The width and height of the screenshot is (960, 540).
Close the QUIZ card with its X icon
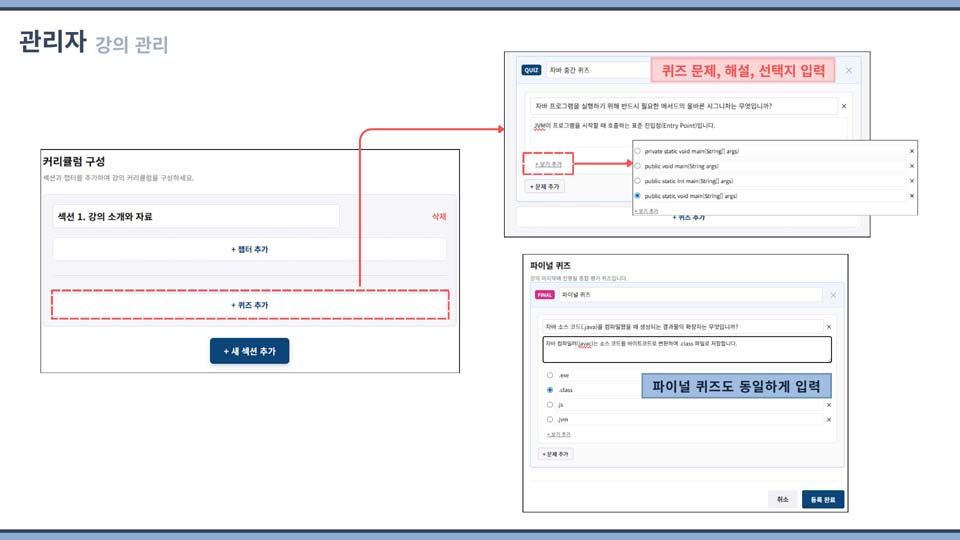849,70
